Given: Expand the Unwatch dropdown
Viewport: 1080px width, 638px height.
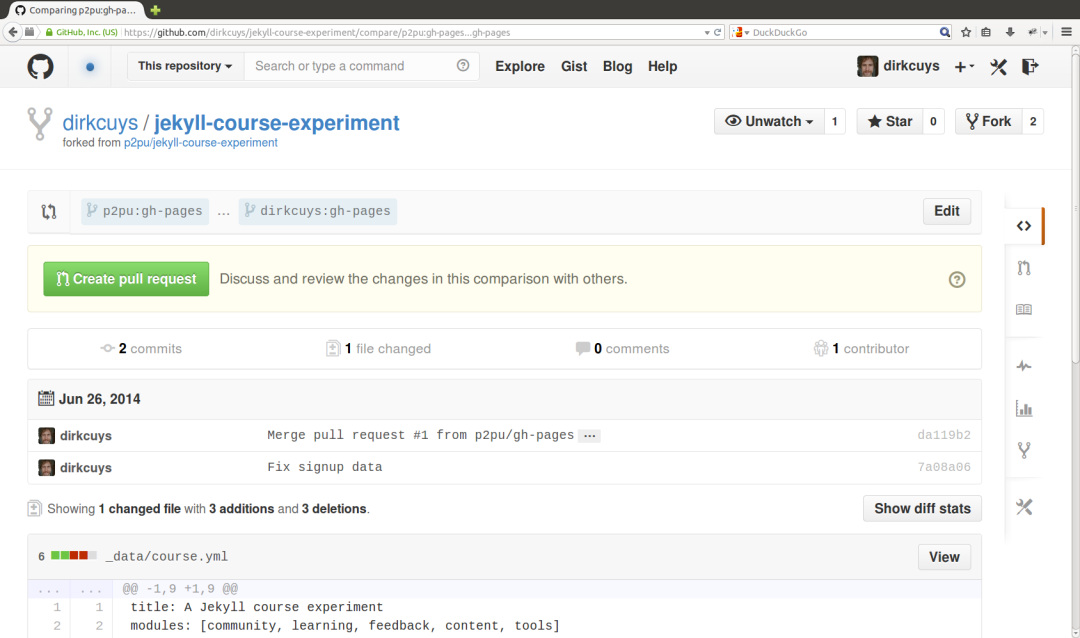Looking at the screenshot, I should (x=769, y=121).
